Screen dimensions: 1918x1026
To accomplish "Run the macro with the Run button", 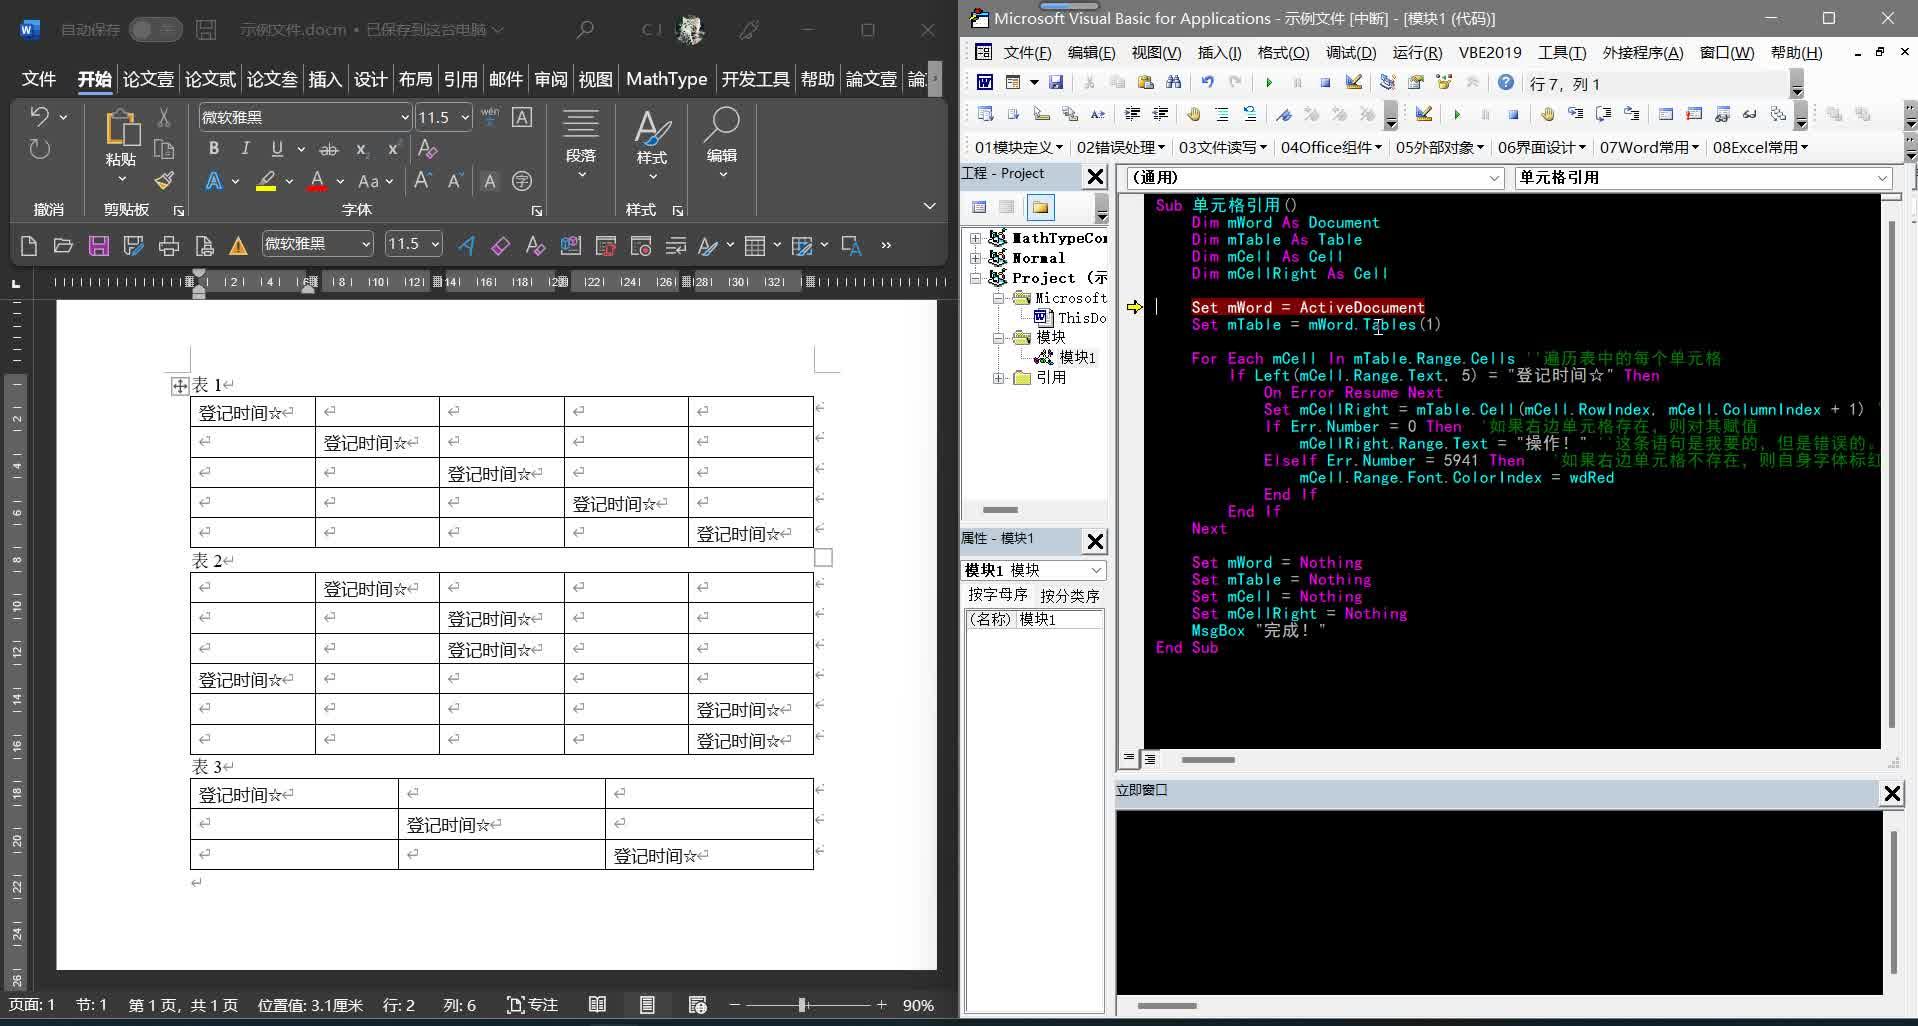I will [1268, 84].
